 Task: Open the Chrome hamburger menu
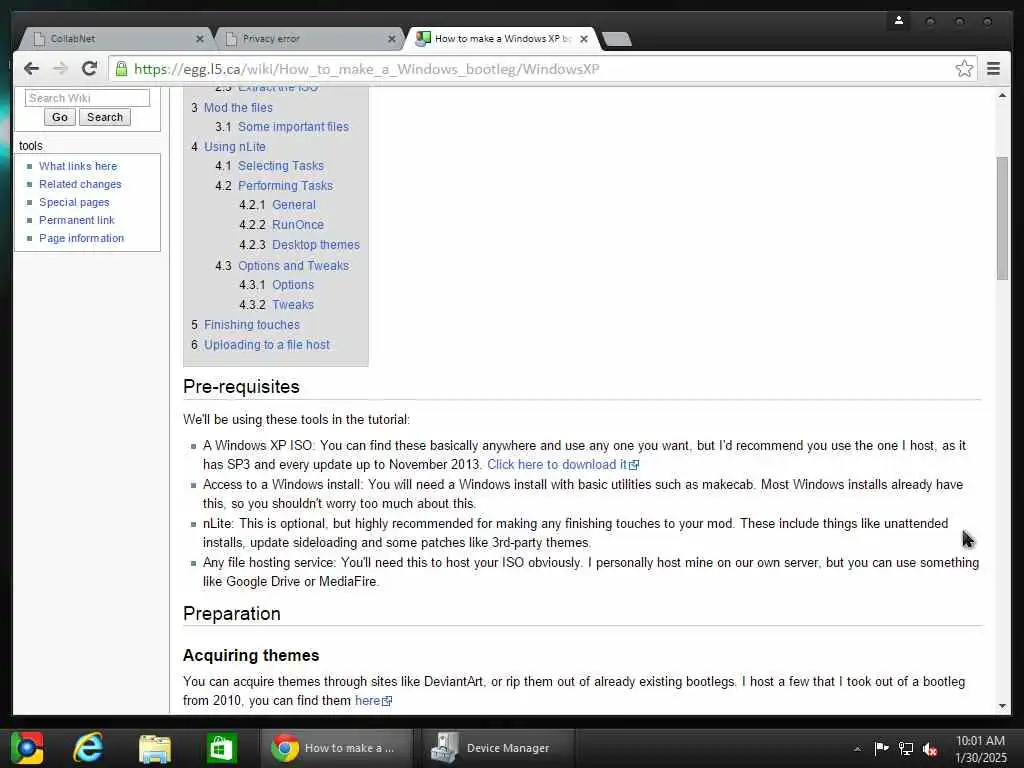(x=993, y=69)
